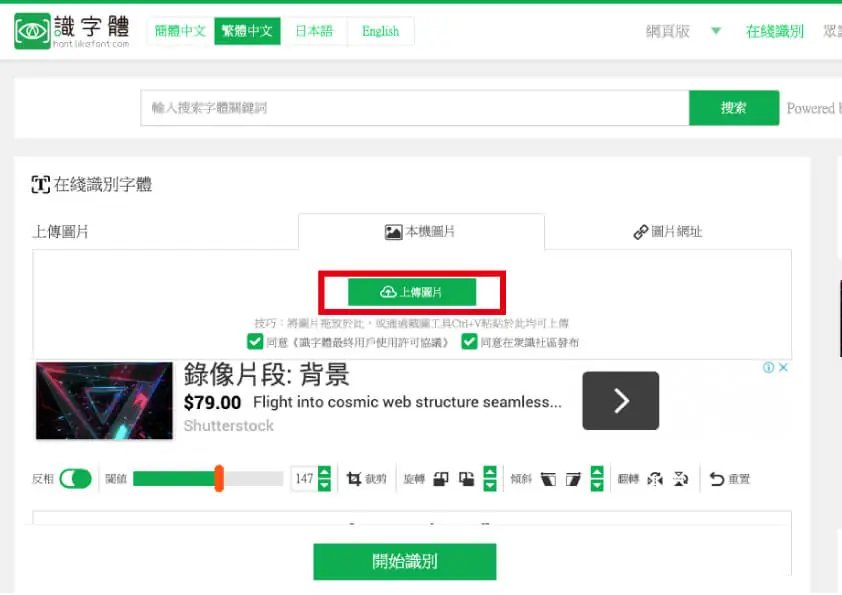Open the ad's neon triangle thumbnail
Image resolution: width=842 pixels, height=595 pixels.
tap(104, 401)
